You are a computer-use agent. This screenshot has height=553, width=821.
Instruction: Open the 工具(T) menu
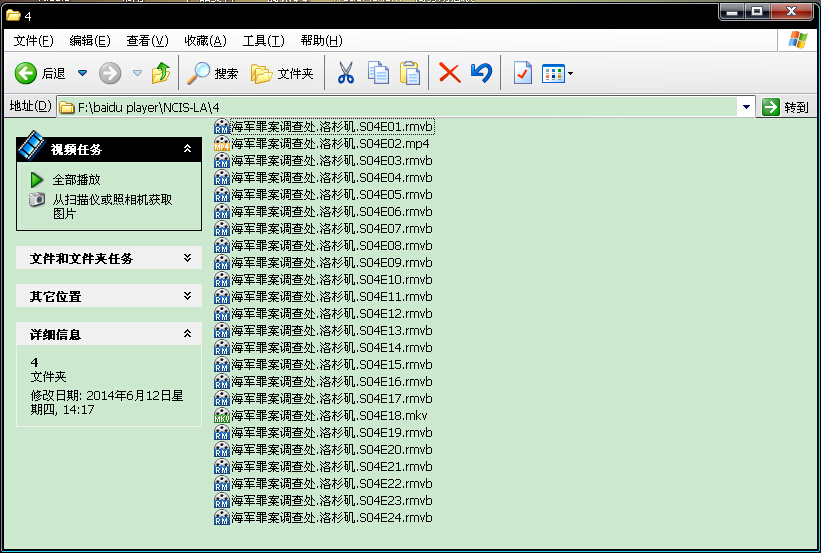pos(263,41)
